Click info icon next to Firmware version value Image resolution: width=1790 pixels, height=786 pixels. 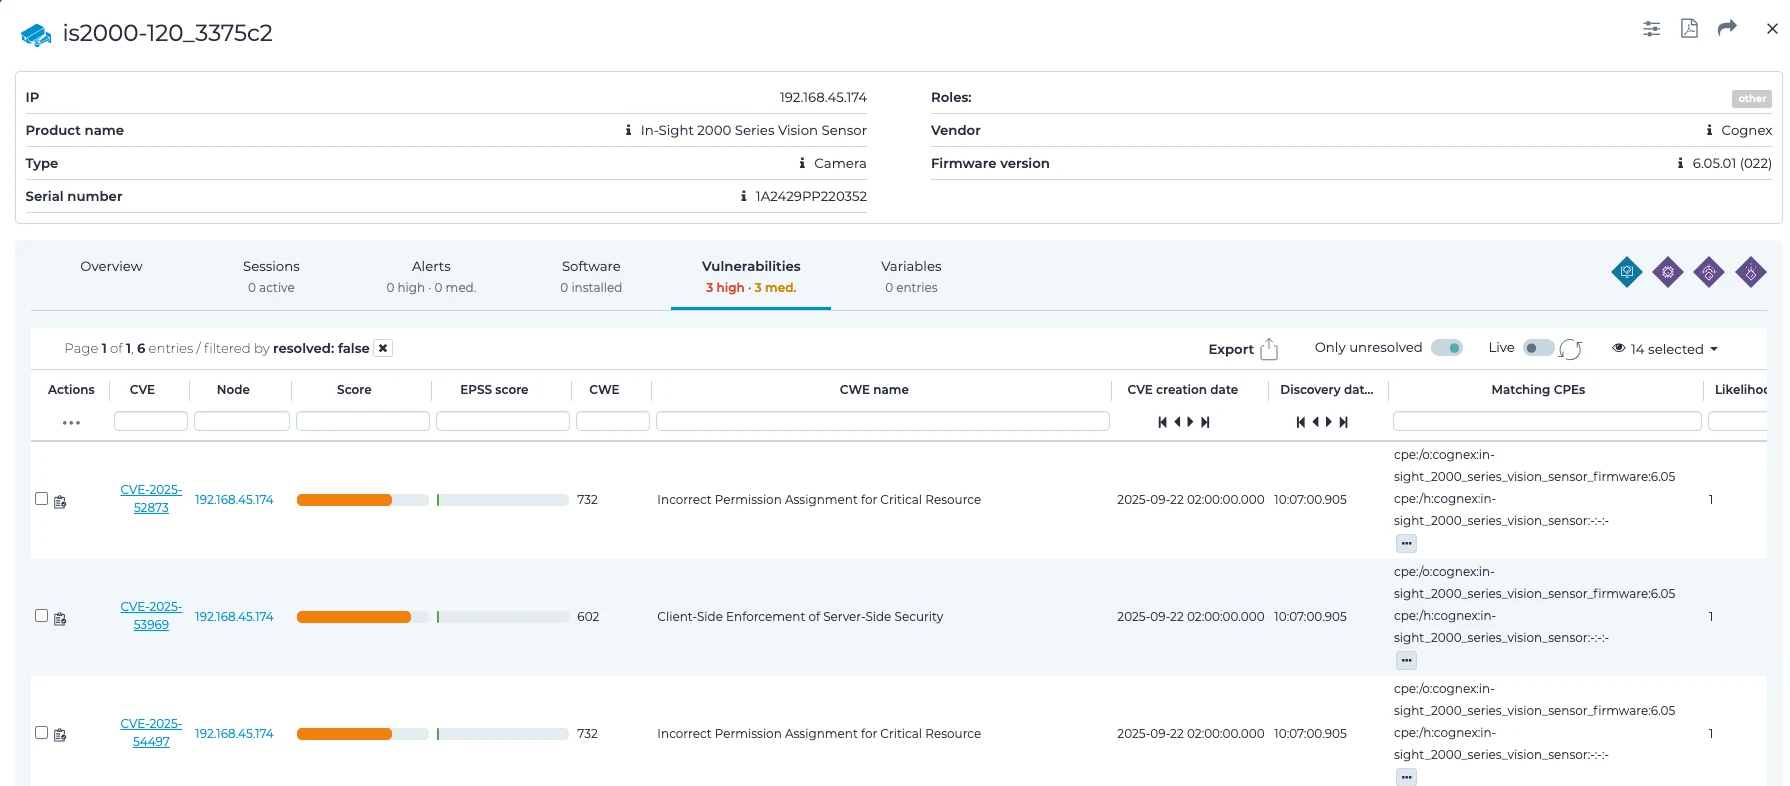click(1680, 163)
